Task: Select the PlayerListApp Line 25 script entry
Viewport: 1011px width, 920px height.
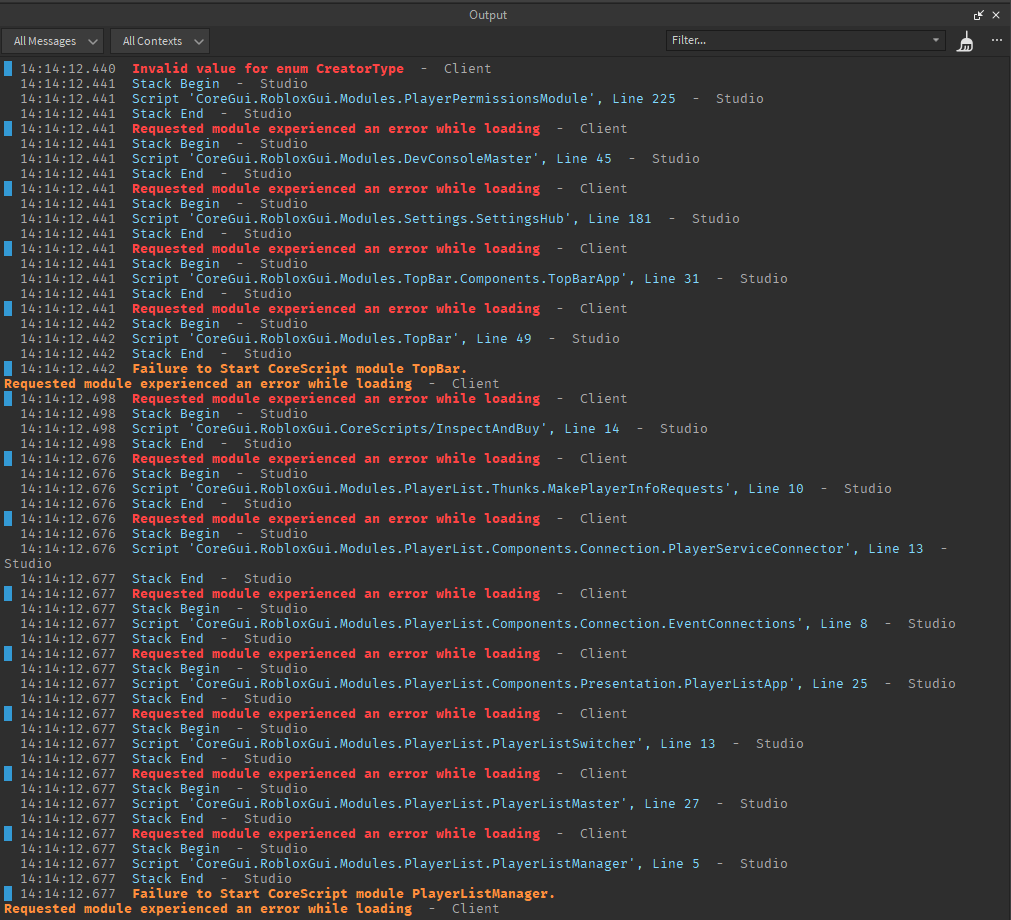Action: coord(500,683)
